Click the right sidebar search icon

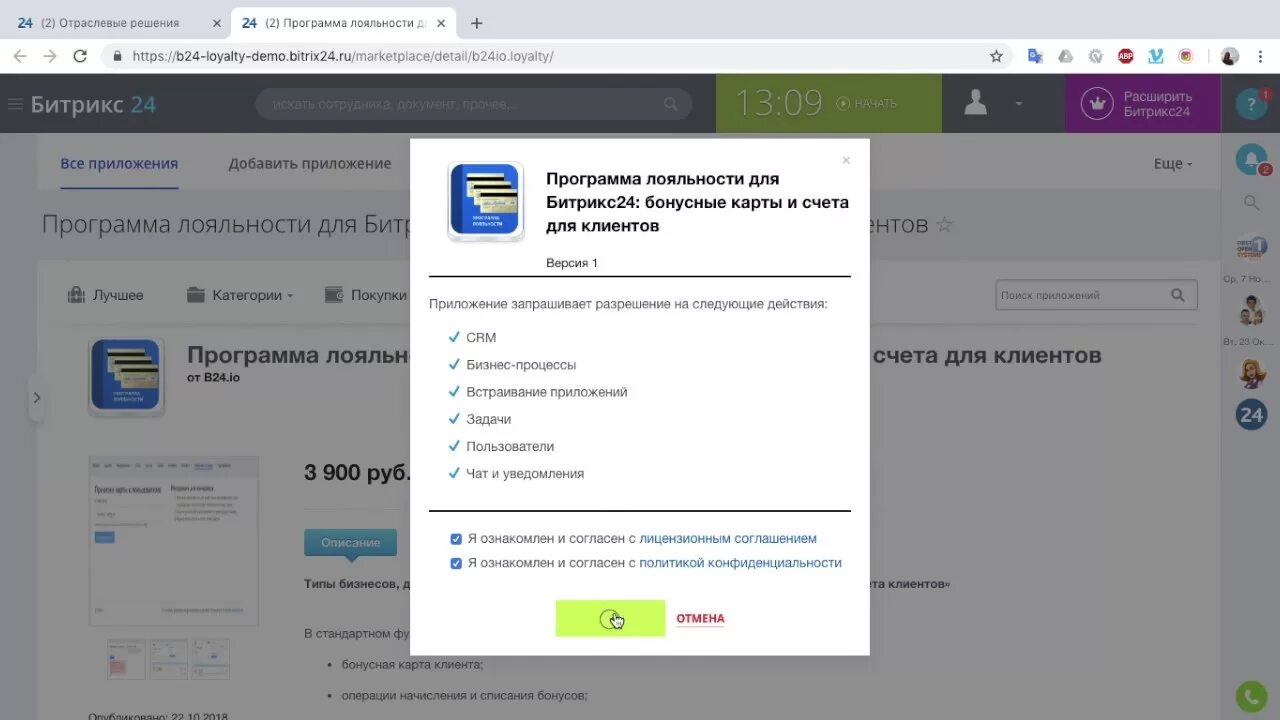click(x=1251, y=203)
